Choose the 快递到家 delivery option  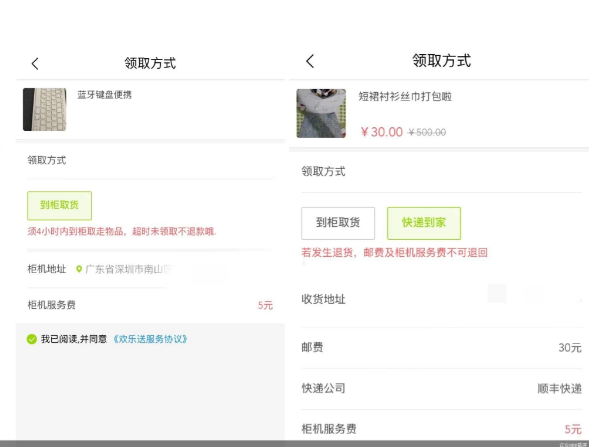(424, 223)
